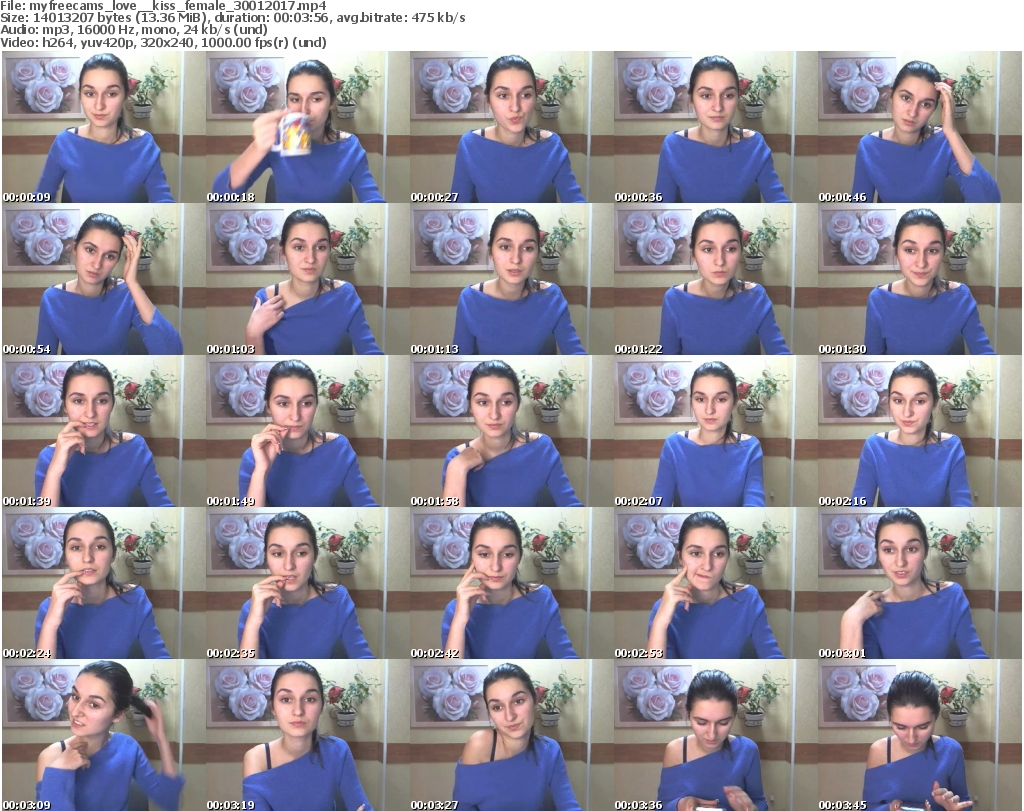Screen dimensions: 1024x811
Task: Select the thumbnail stamped 00:00:54
Action: tap(104, 279)
